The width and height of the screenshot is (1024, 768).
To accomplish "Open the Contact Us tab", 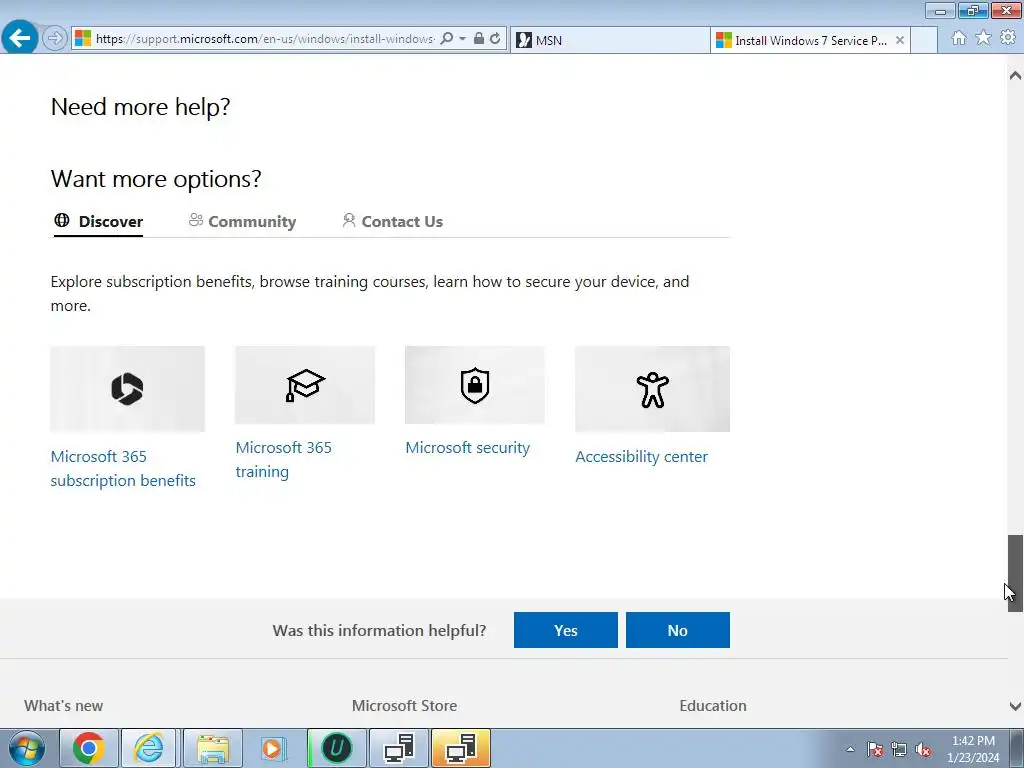I will [x=392, y=222].
